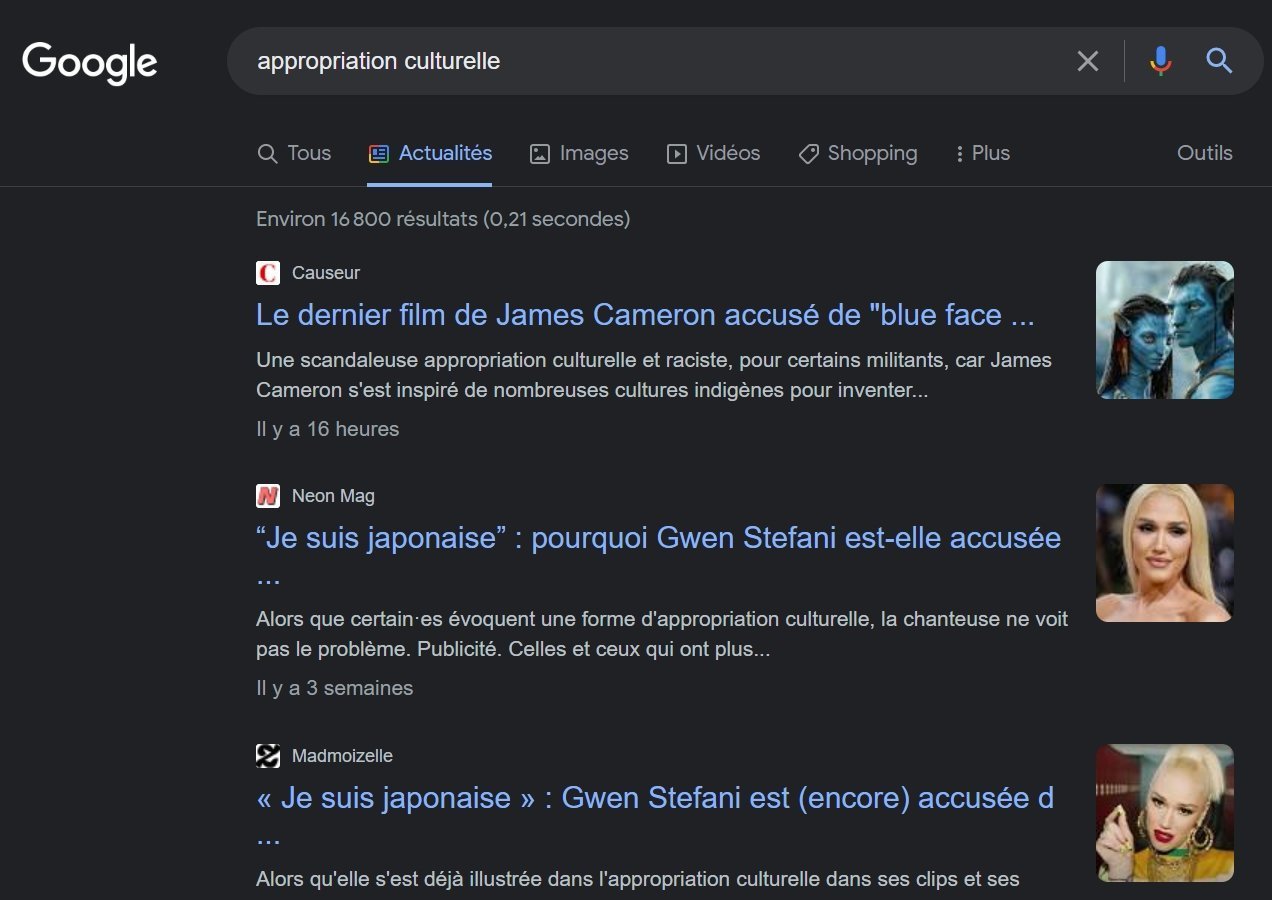Open the James Cameron 'blue face' article
1272x900 pixels.
click(x=645, y=315)
